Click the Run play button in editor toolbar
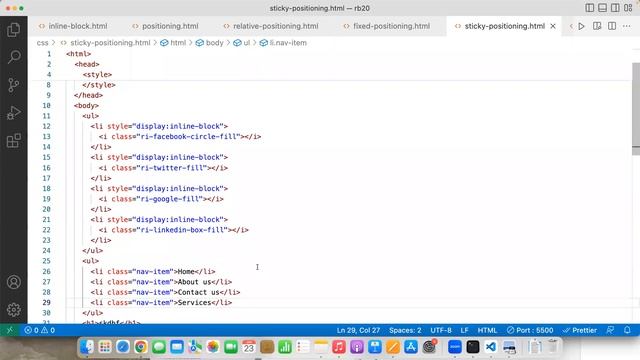This screenshot has height=360, width=640. (x=582, y=26)
